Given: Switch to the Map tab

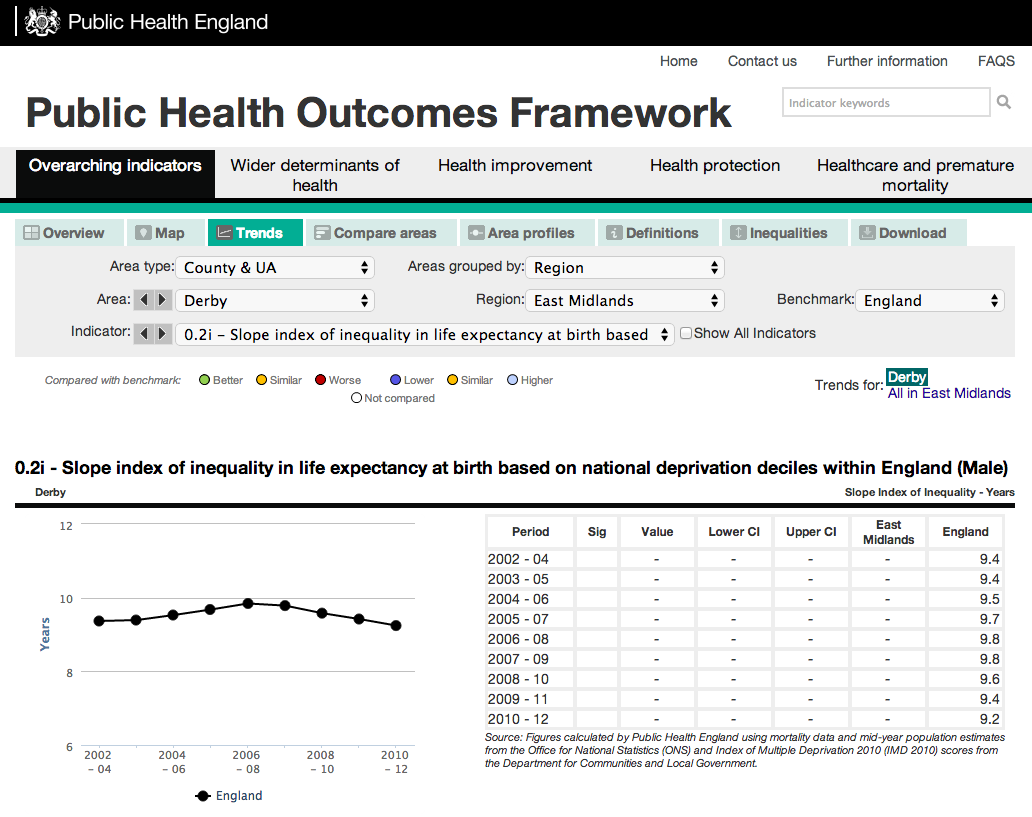Looking at the screenshot, I should (x=165, y=233).
